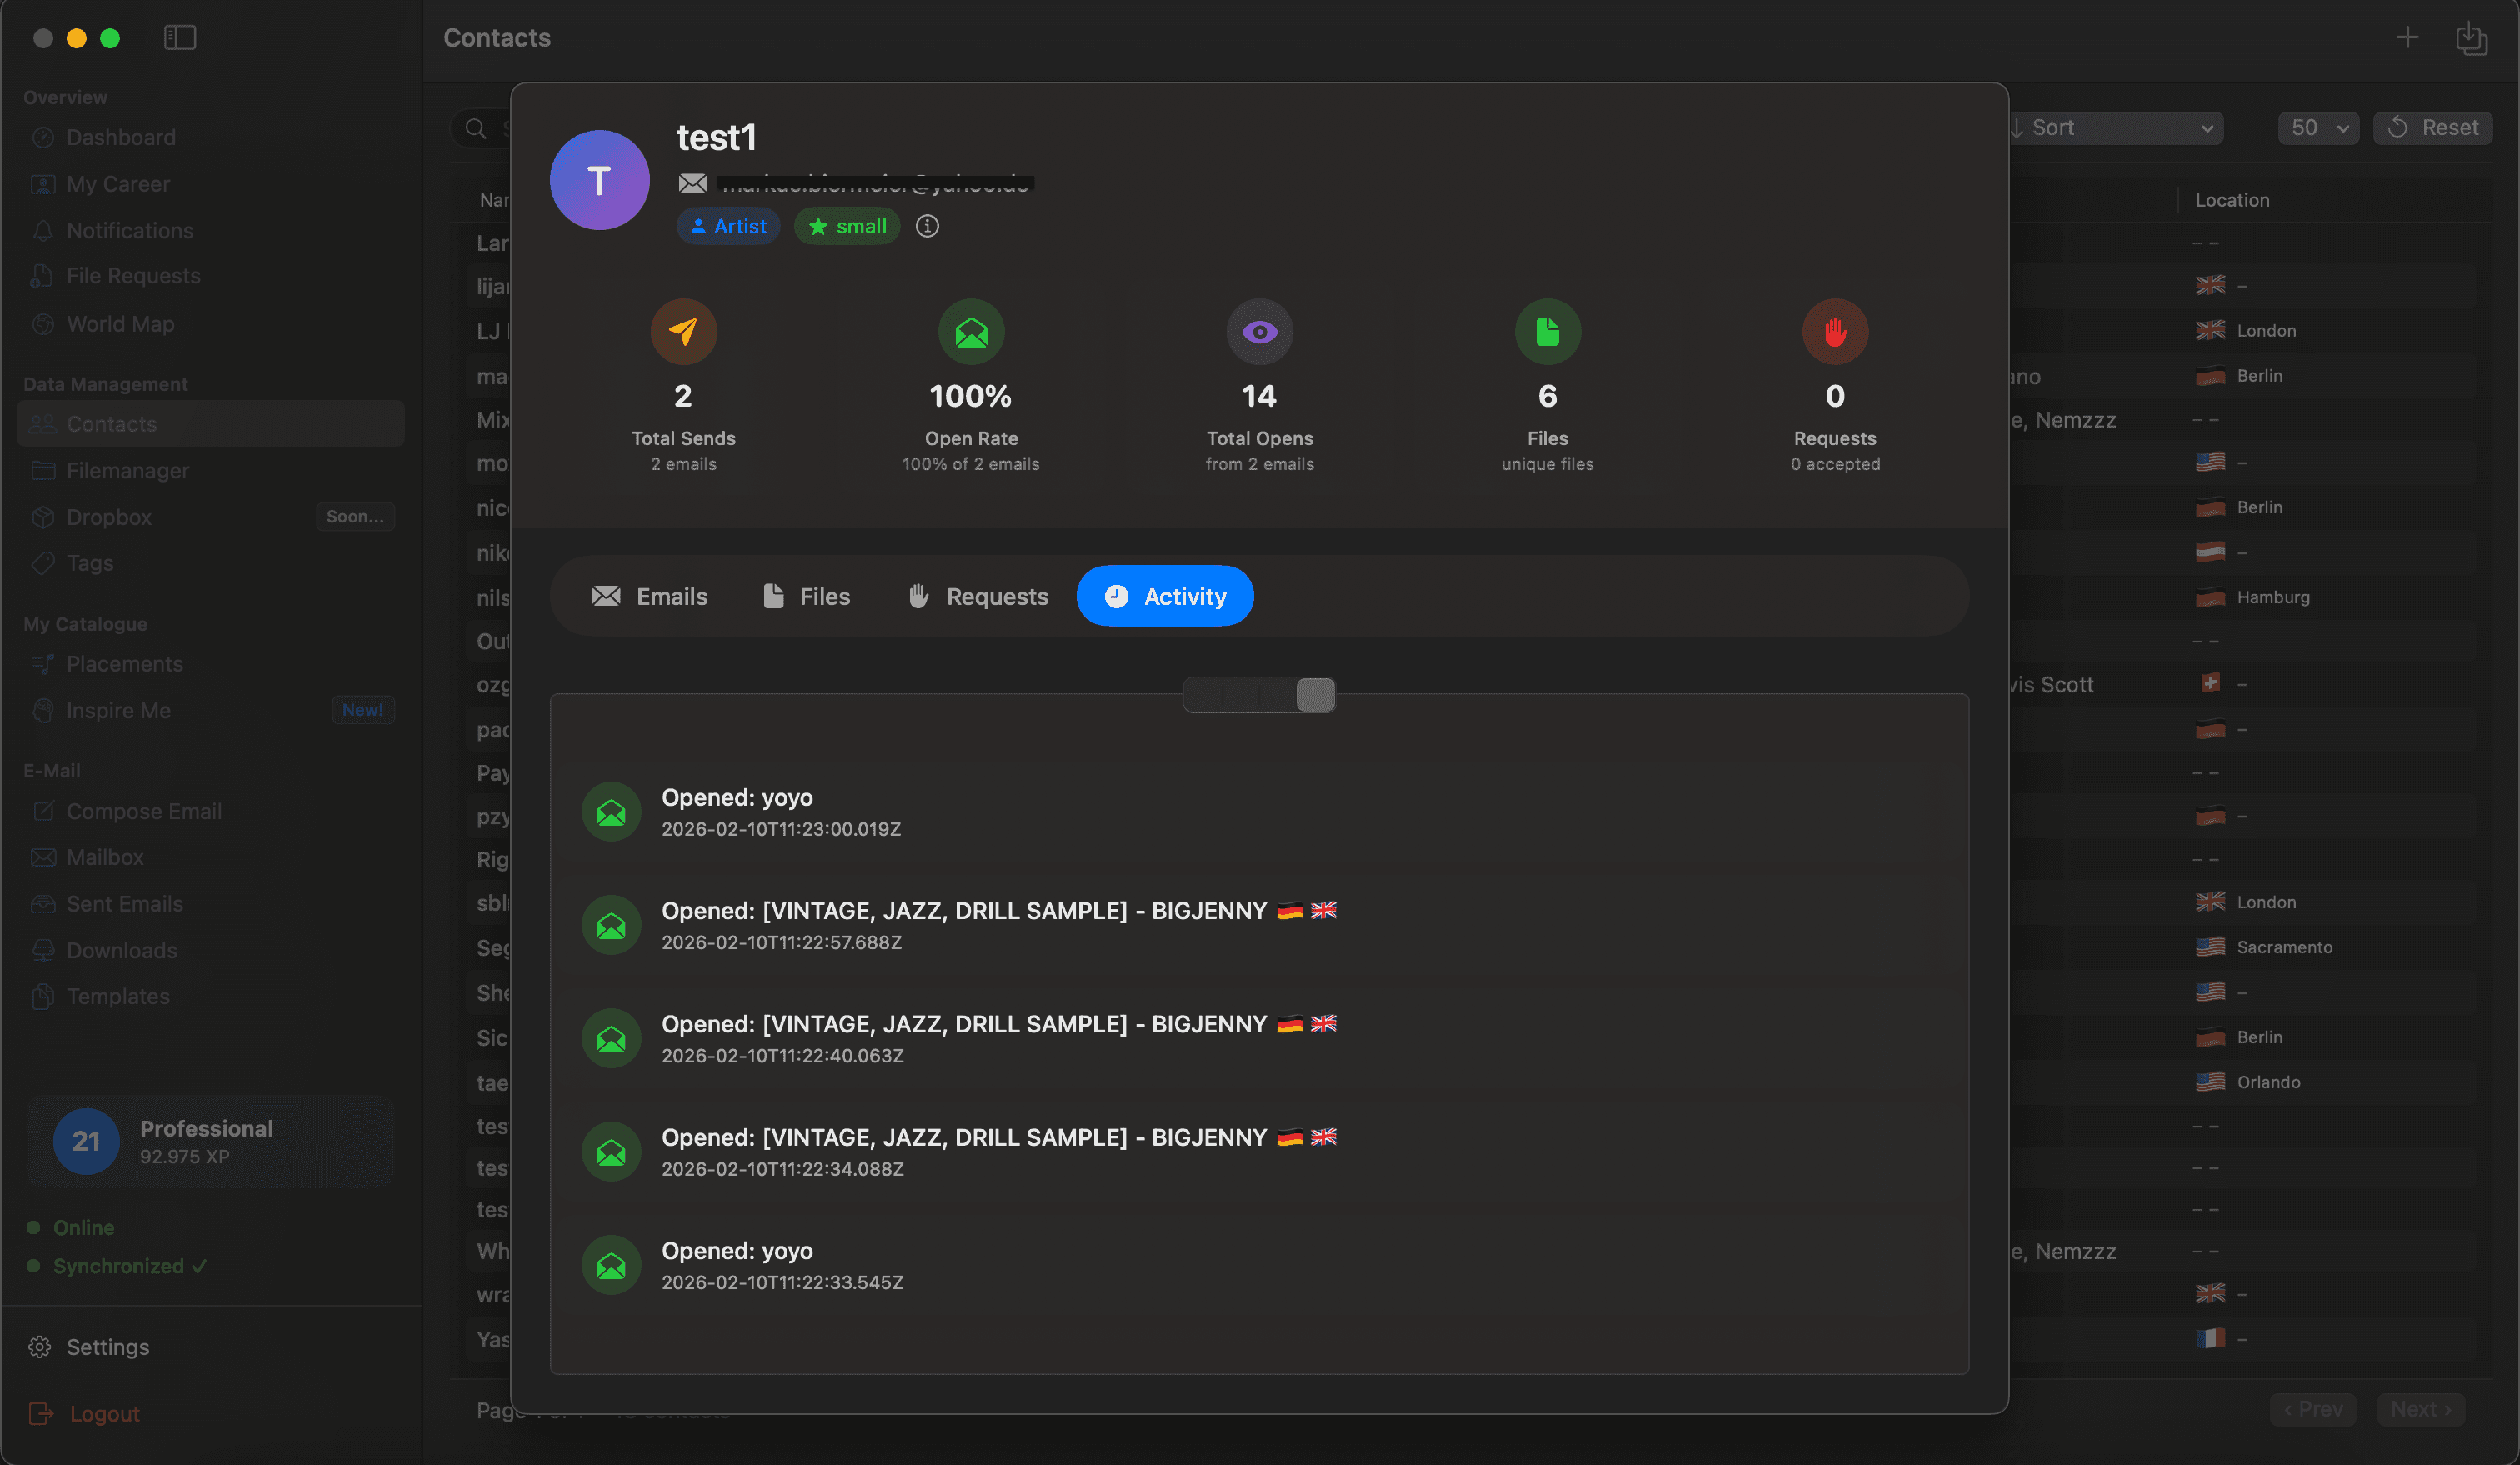Click the Reset button
The image size is (2520, 1465).
point(2433,127)
